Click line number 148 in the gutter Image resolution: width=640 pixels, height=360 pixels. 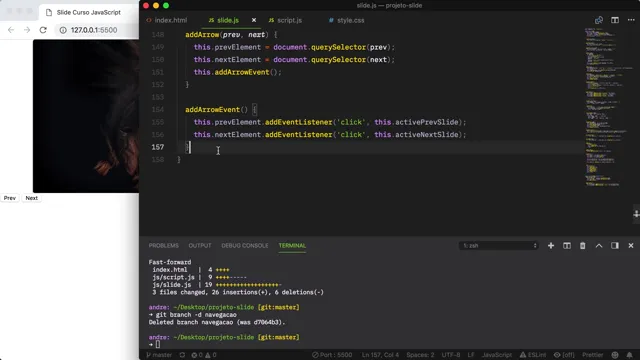tap(158, 35)
